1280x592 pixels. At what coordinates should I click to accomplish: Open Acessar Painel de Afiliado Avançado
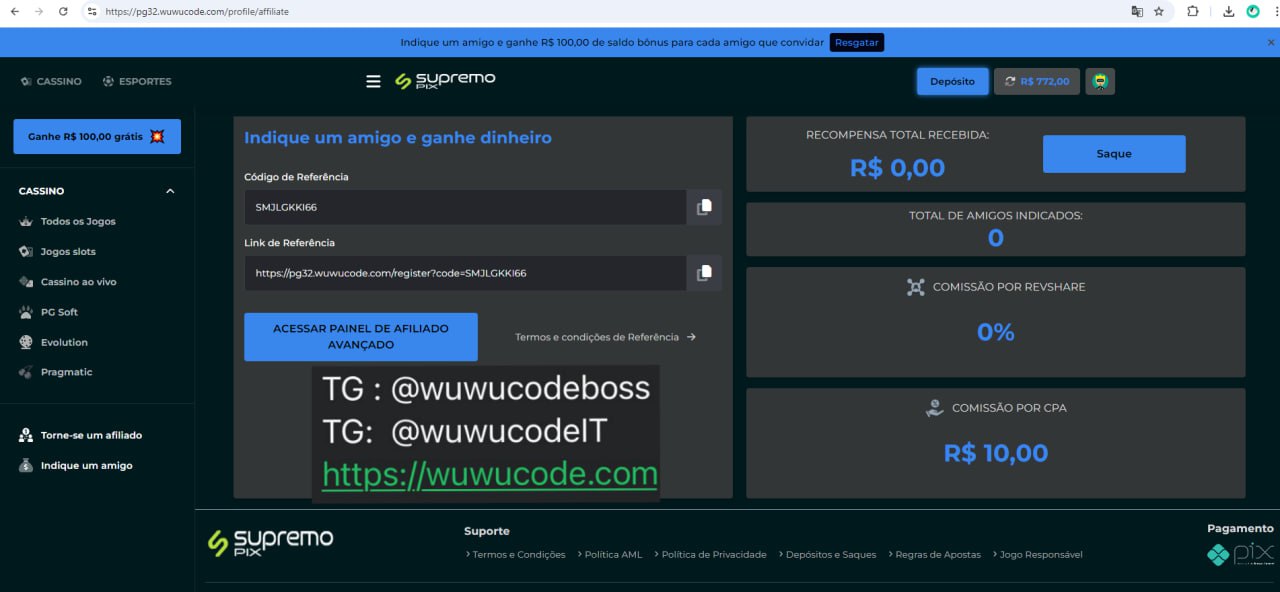[360, 337]
